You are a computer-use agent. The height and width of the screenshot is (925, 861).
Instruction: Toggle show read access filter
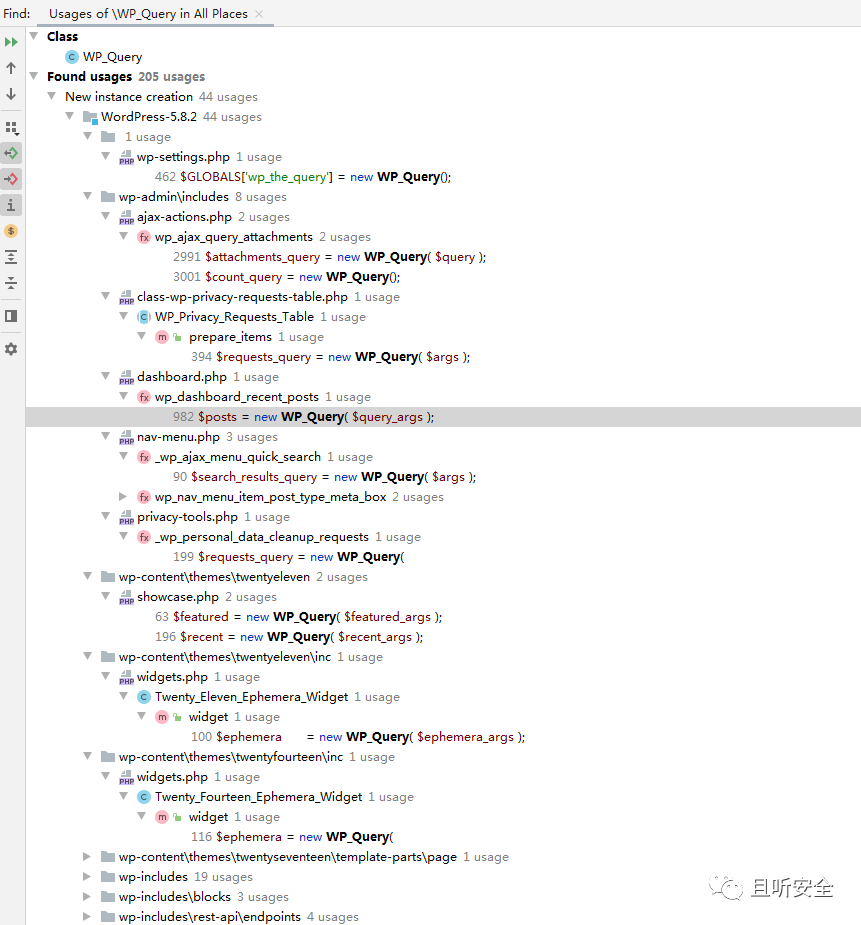pos(11,153)
